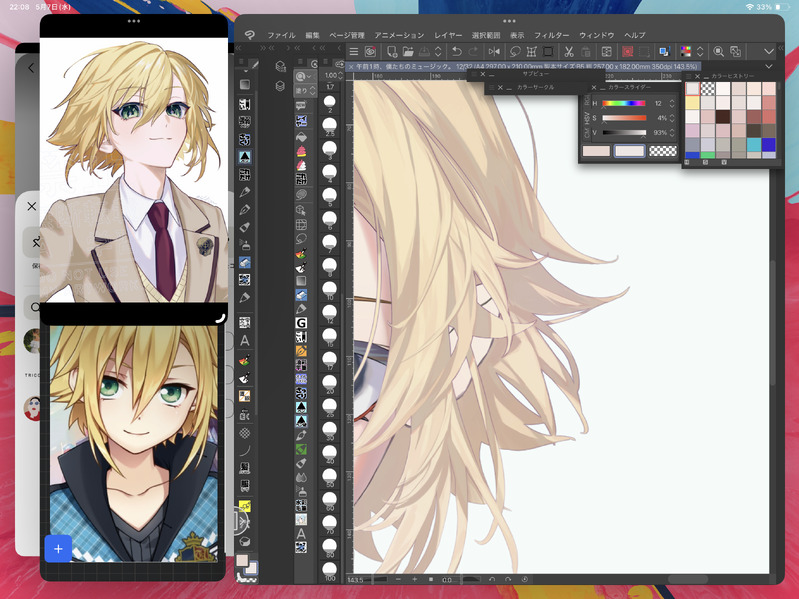Viewport: 799px width, 599px height.
Task: Select brush size 5 preset
Action: point(330,197)
